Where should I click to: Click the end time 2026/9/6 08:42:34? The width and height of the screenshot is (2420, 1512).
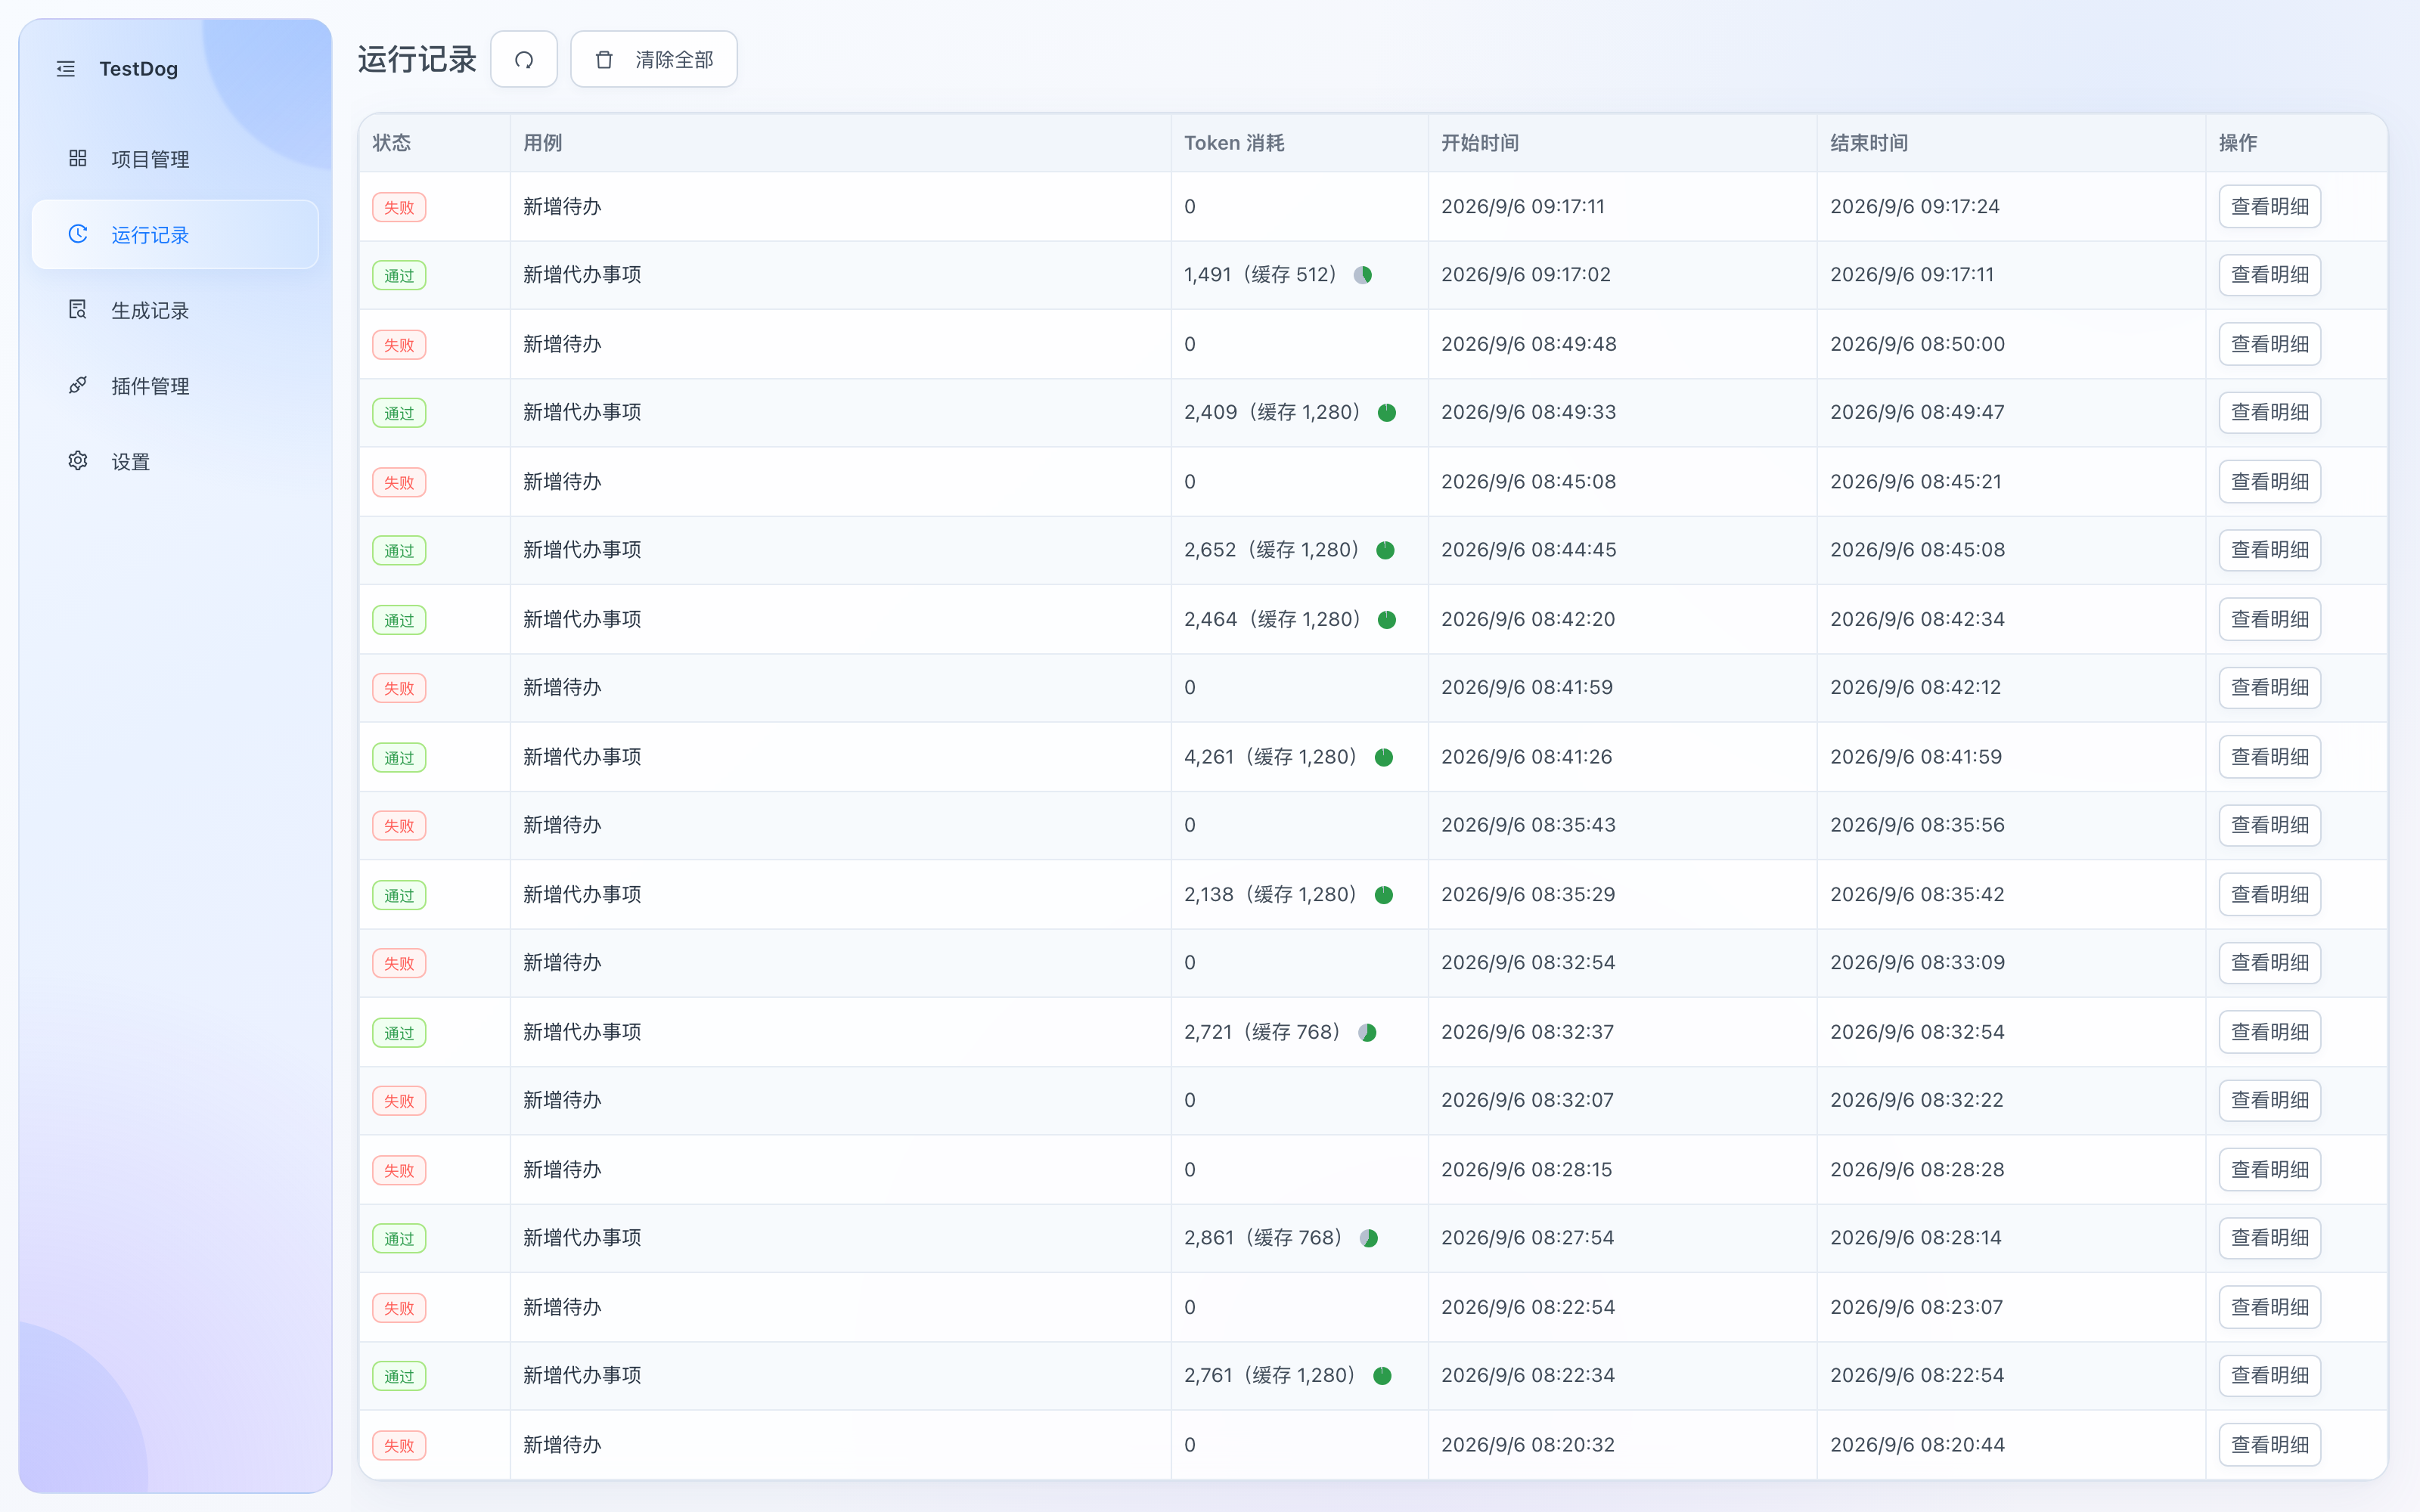(x=1918, y=620)
